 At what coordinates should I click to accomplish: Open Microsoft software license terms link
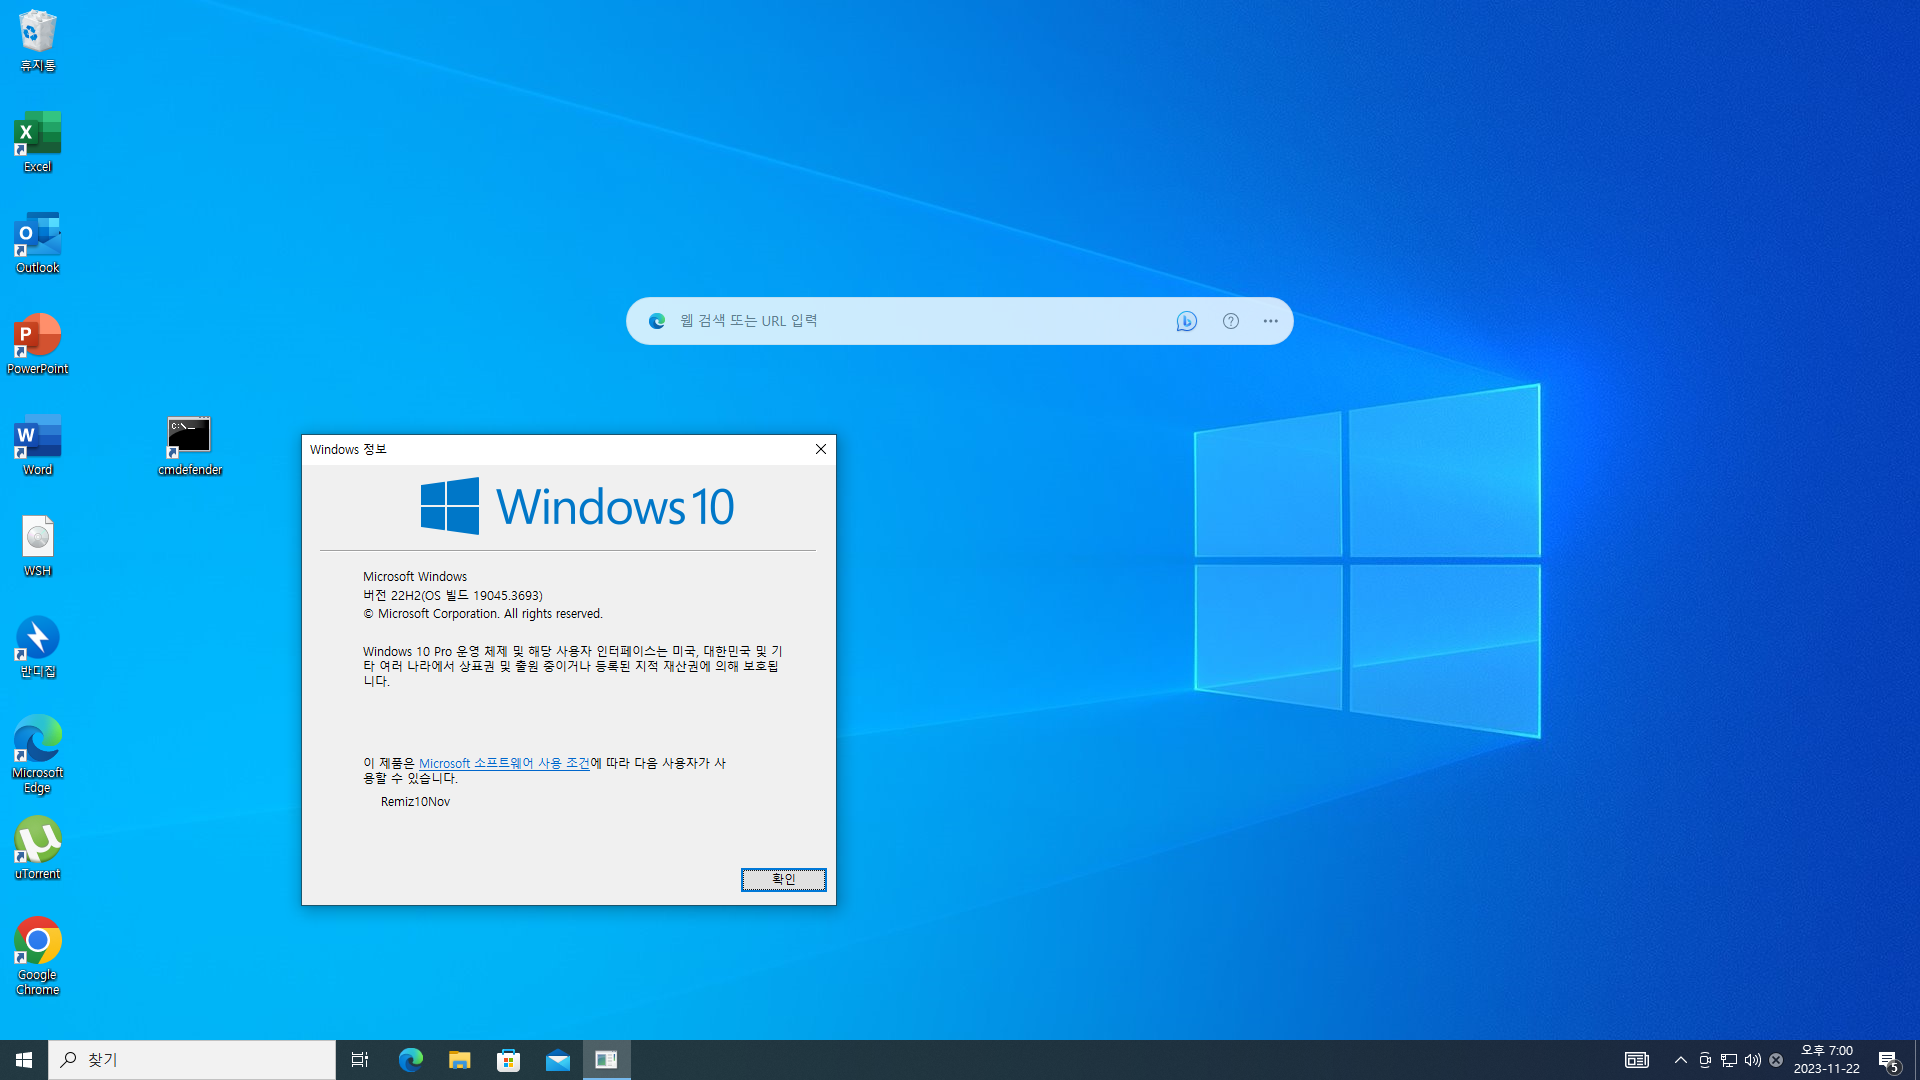pos(504,763)
